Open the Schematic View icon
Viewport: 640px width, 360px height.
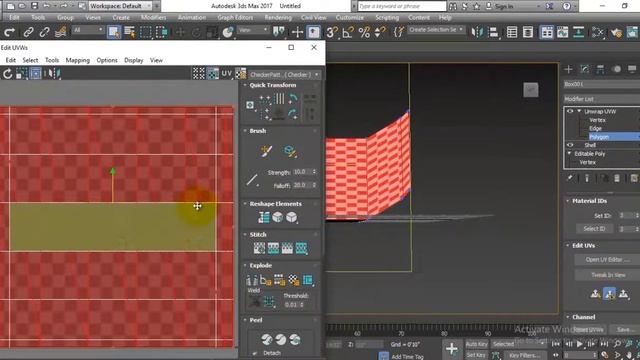[578, 32]
